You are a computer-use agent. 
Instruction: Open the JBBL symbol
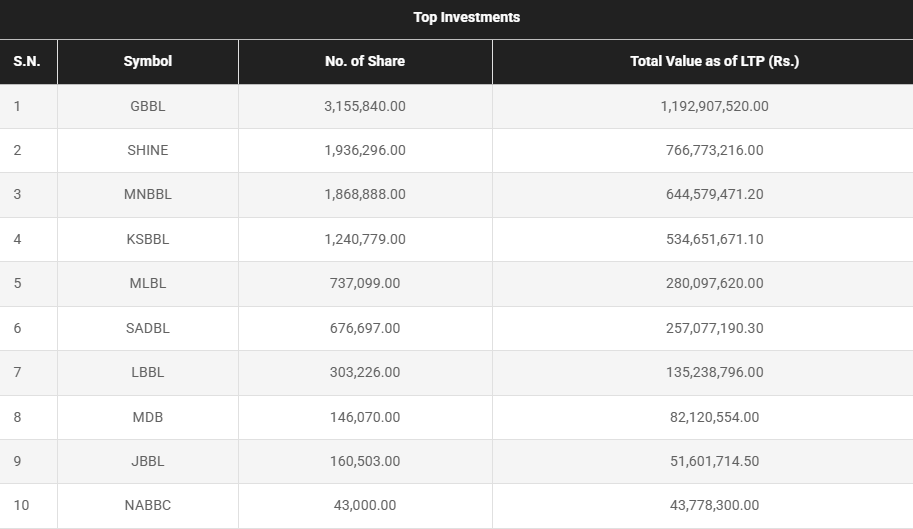point(148,461)
